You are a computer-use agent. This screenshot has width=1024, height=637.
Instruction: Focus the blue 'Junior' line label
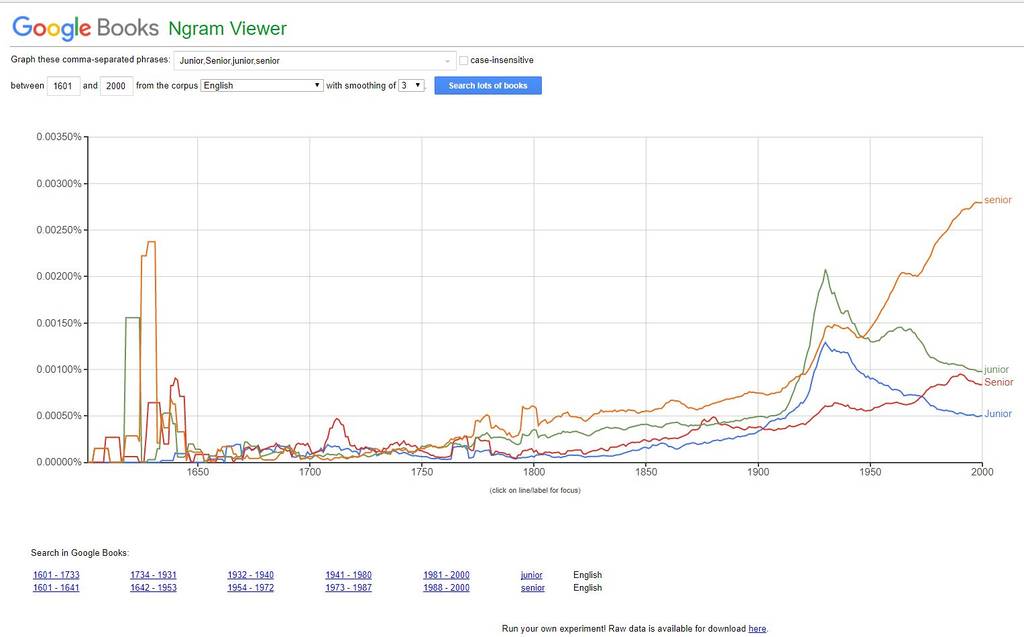pyautogui.click(x=997, y=414)
